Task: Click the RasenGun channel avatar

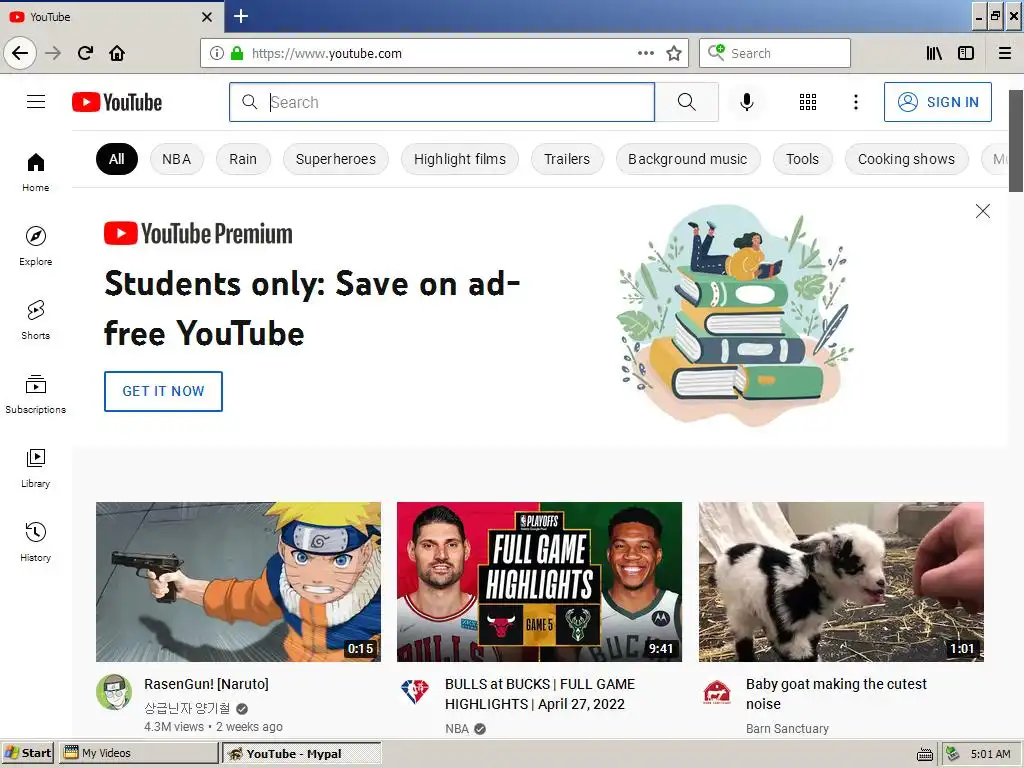Action: 114,692
